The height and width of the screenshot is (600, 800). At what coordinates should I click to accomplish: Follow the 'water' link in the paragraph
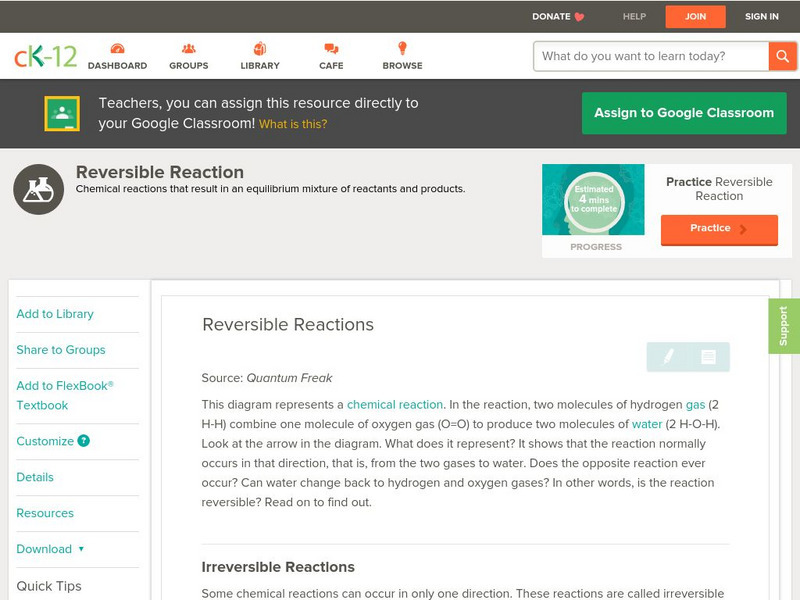647,424
